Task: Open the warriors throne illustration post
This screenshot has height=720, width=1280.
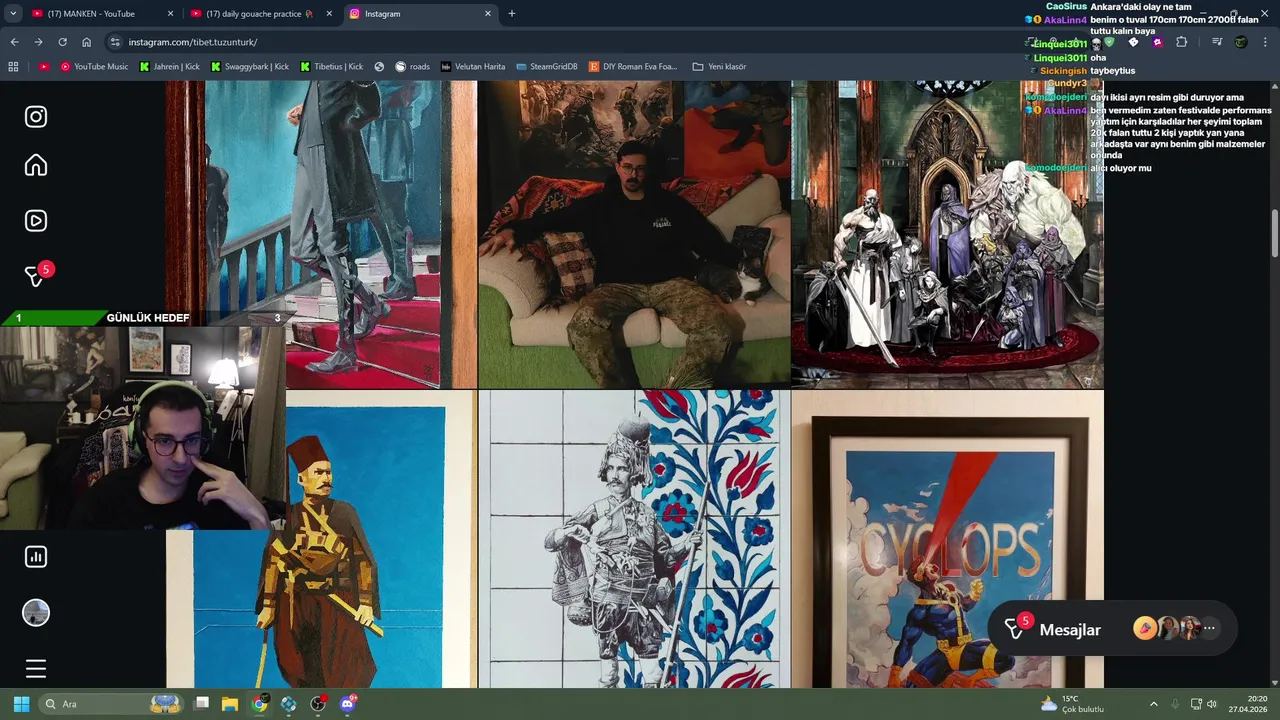Action: point(948,234)
